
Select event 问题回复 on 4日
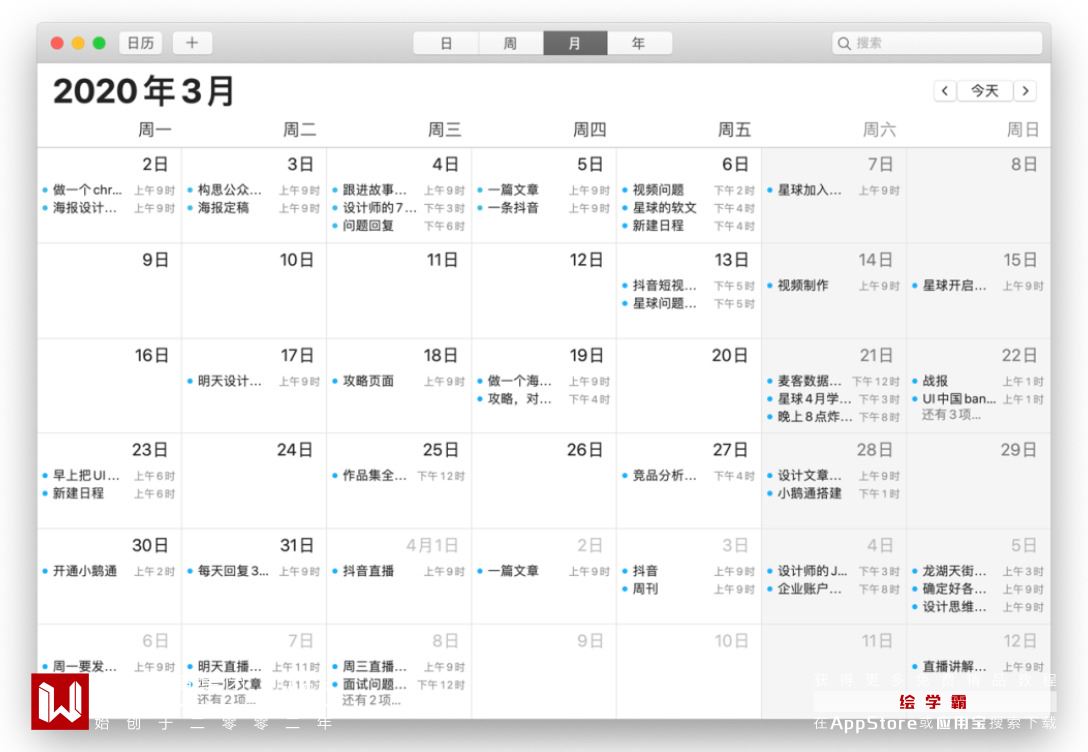399,225
